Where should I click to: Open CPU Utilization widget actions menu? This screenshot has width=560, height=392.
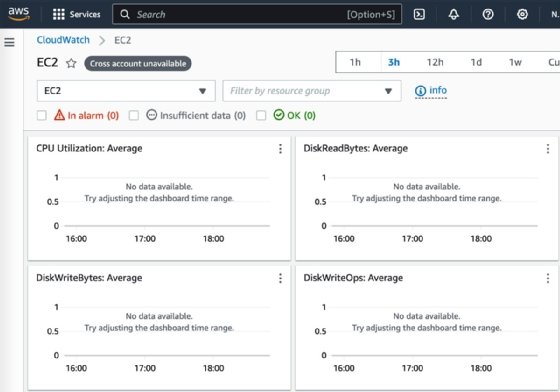click(x=280, y=149)
